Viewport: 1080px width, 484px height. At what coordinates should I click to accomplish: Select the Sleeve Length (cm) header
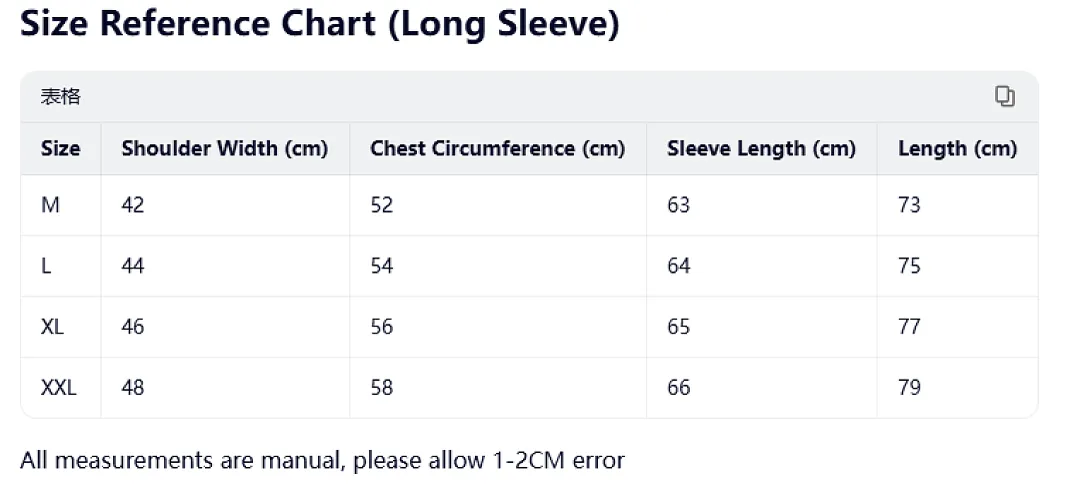click(761, 149)
